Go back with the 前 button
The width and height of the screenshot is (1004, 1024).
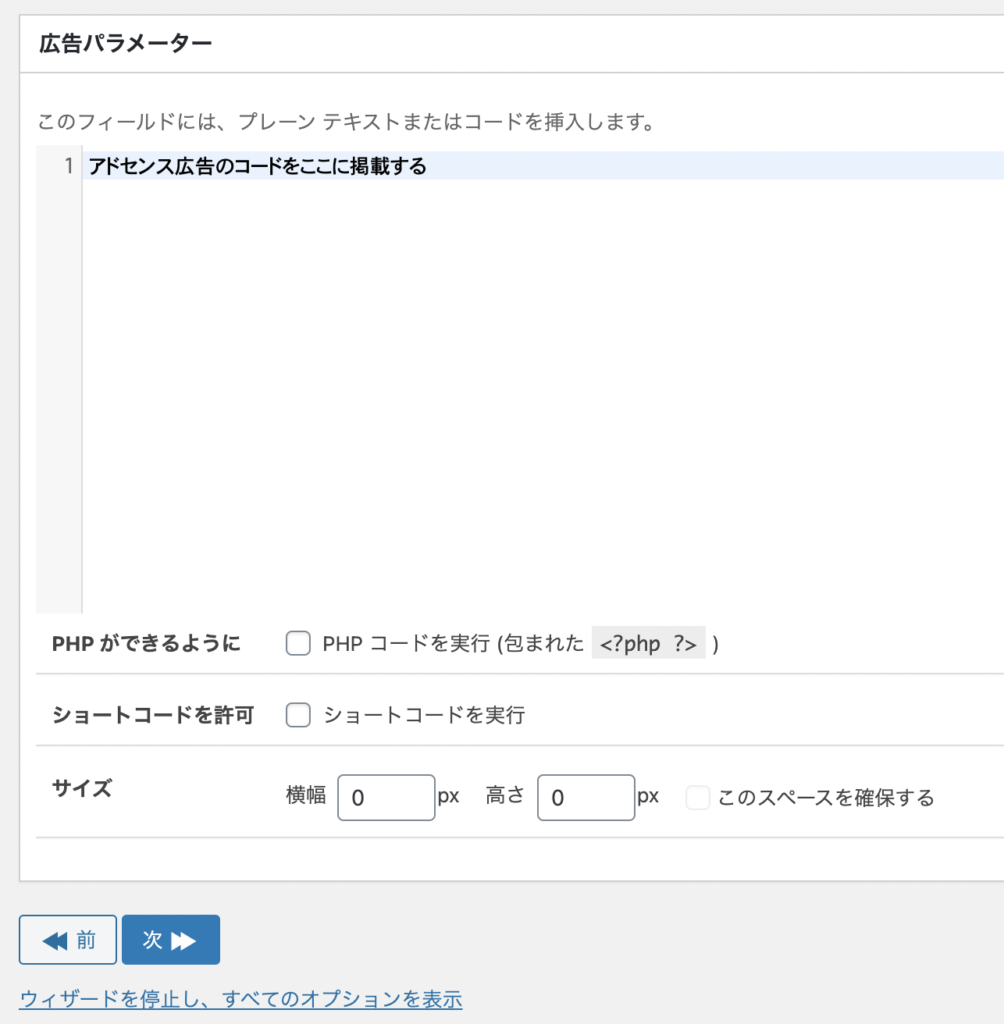[x=68, y=939]
